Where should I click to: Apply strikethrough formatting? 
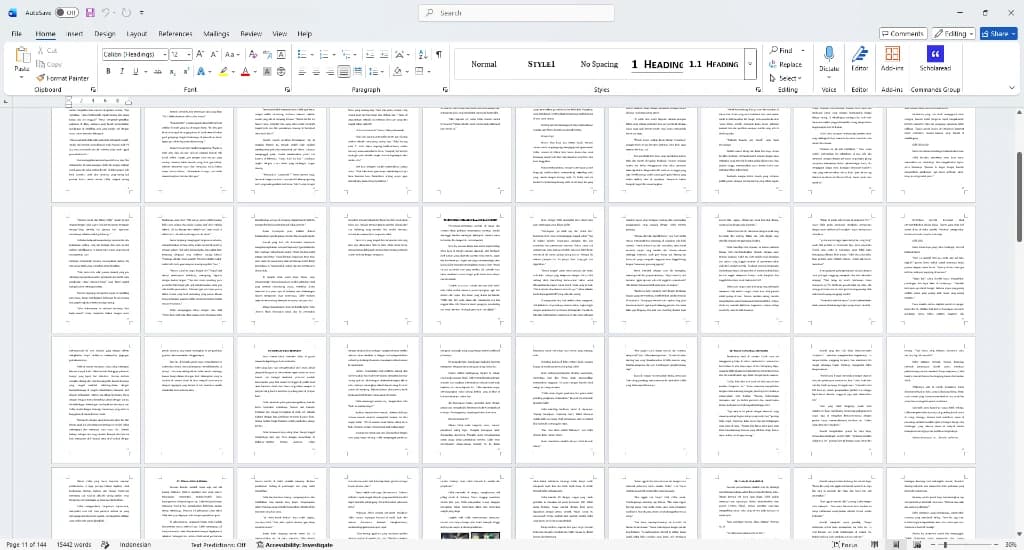157,72
